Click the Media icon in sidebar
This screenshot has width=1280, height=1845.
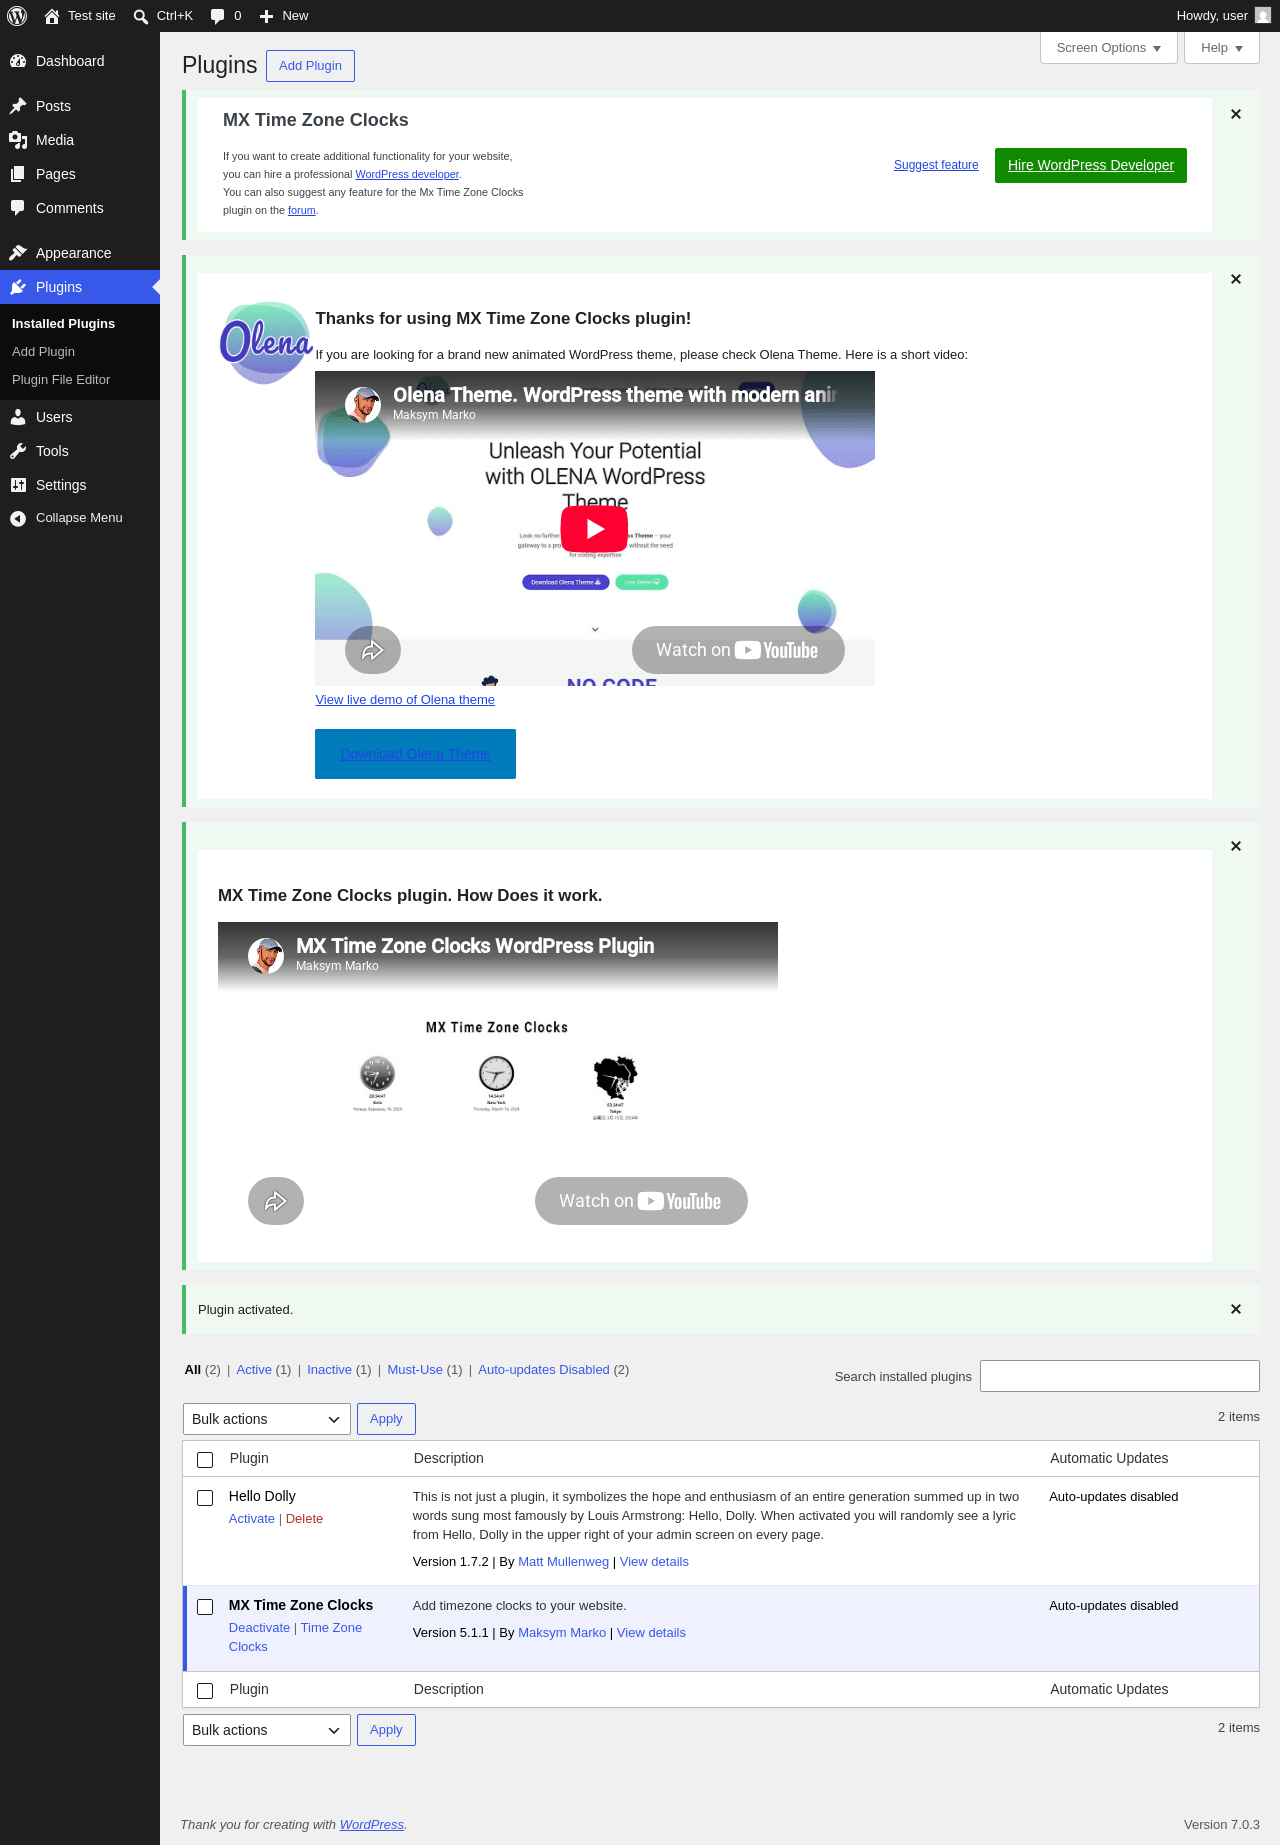(x=18, y=140)
